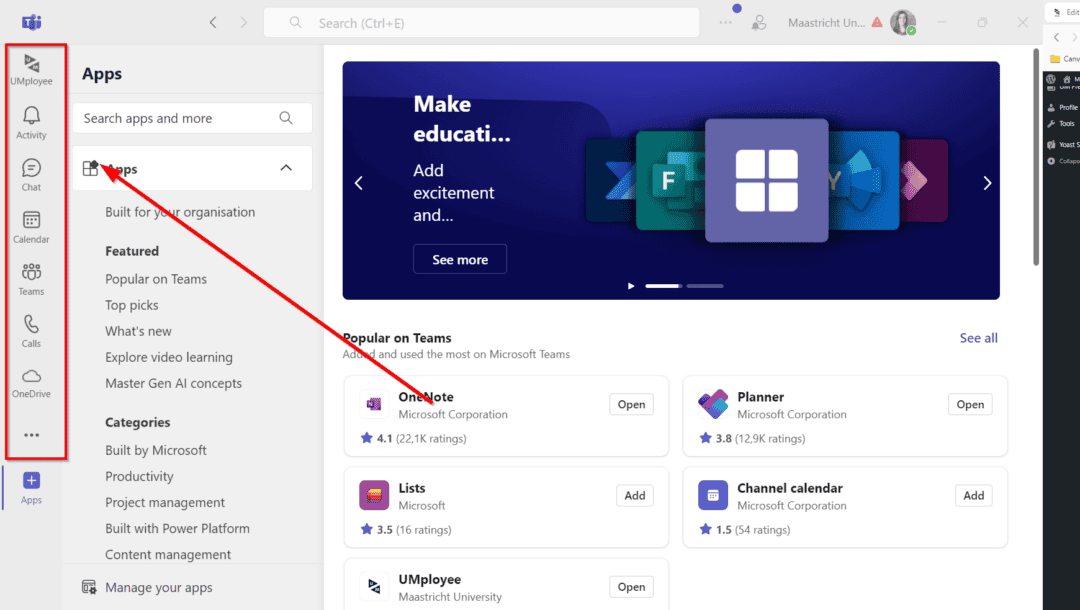Open the Calendar sidebar icon
1080x610 pixels.
click(31, 226)
